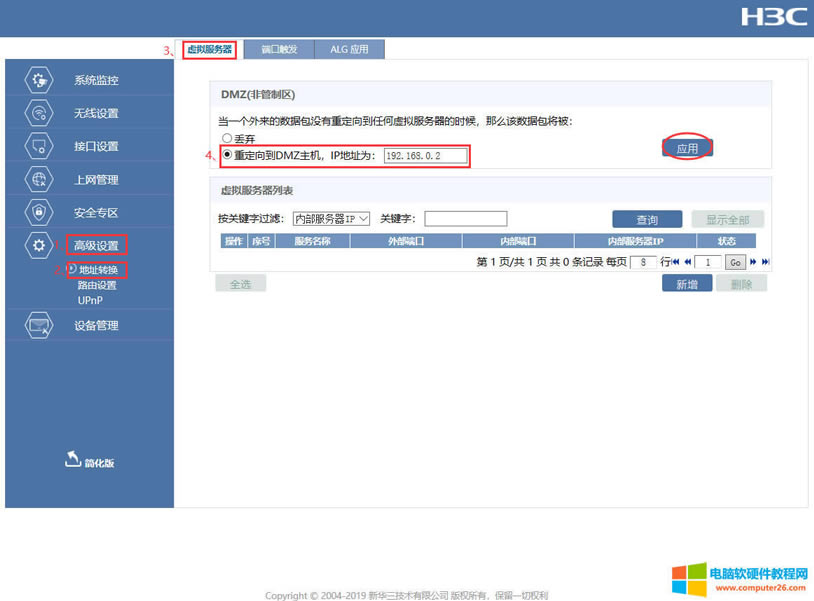Click the 查询 query button
The image size is (814, 601).
(x=649, y=218)
